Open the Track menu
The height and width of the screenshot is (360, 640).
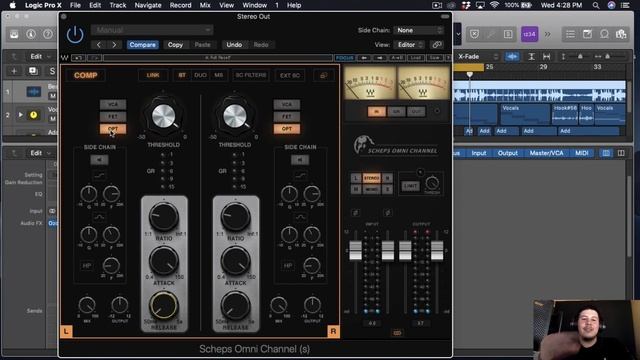coord(118,5)
